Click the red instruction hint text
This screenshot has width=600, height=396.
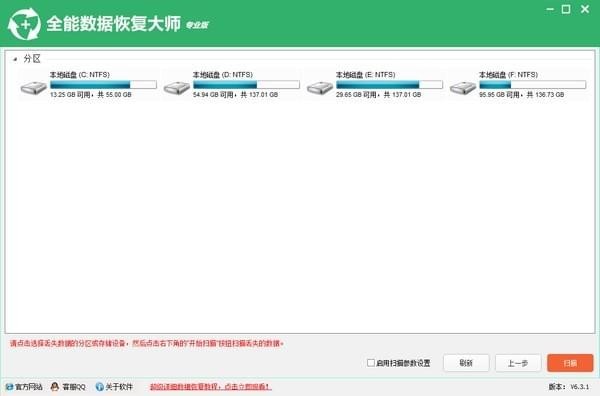tap(147, 343)
